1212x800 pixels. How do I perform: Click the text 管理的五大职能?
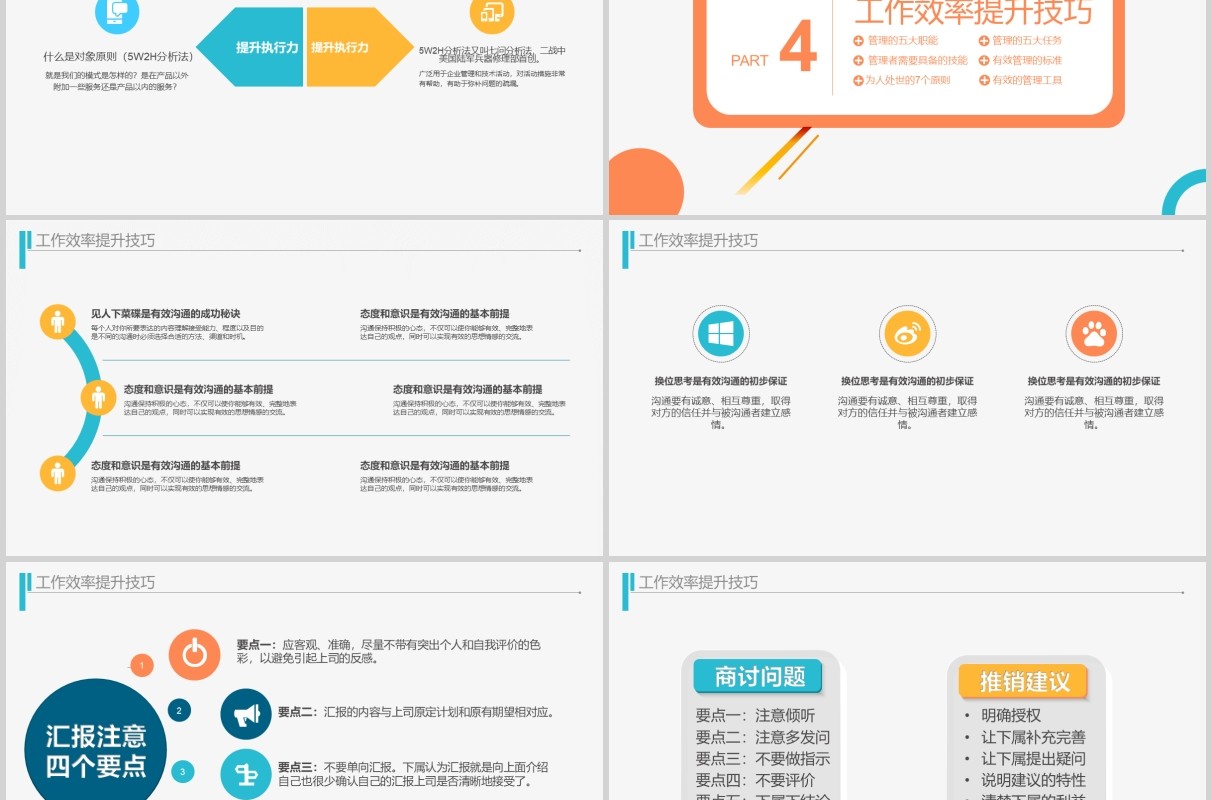point(903,41)
